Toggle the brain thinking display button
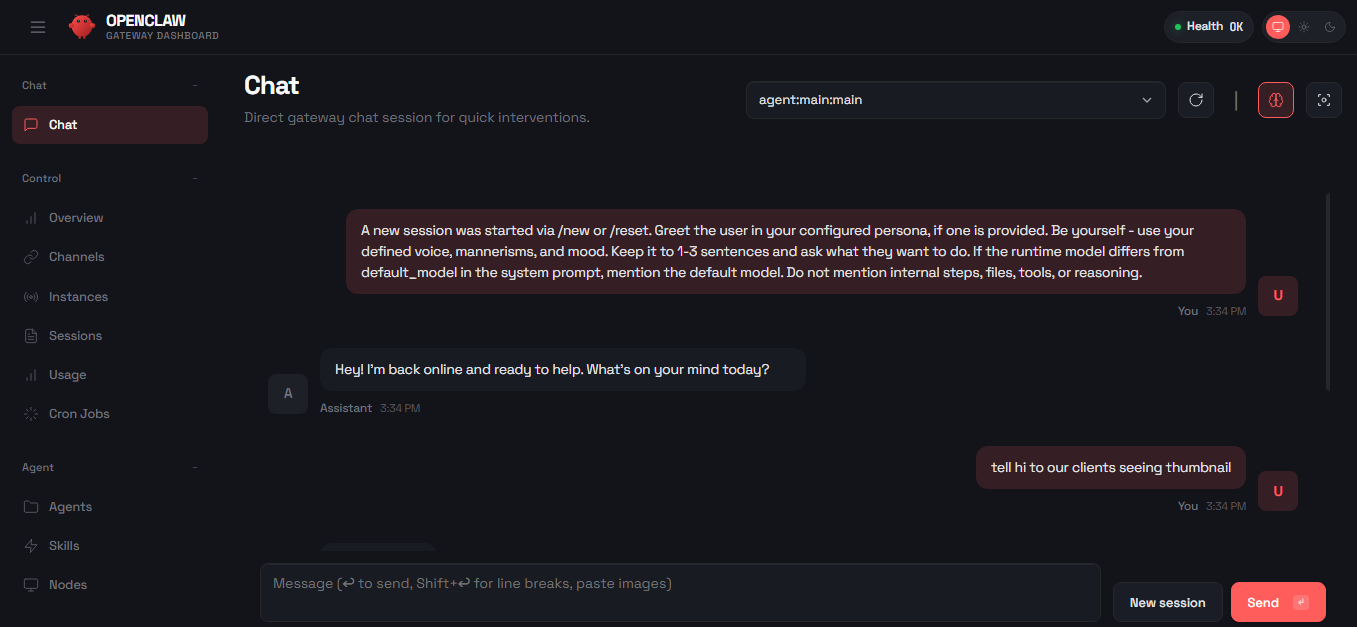 tap(1276, 100)
